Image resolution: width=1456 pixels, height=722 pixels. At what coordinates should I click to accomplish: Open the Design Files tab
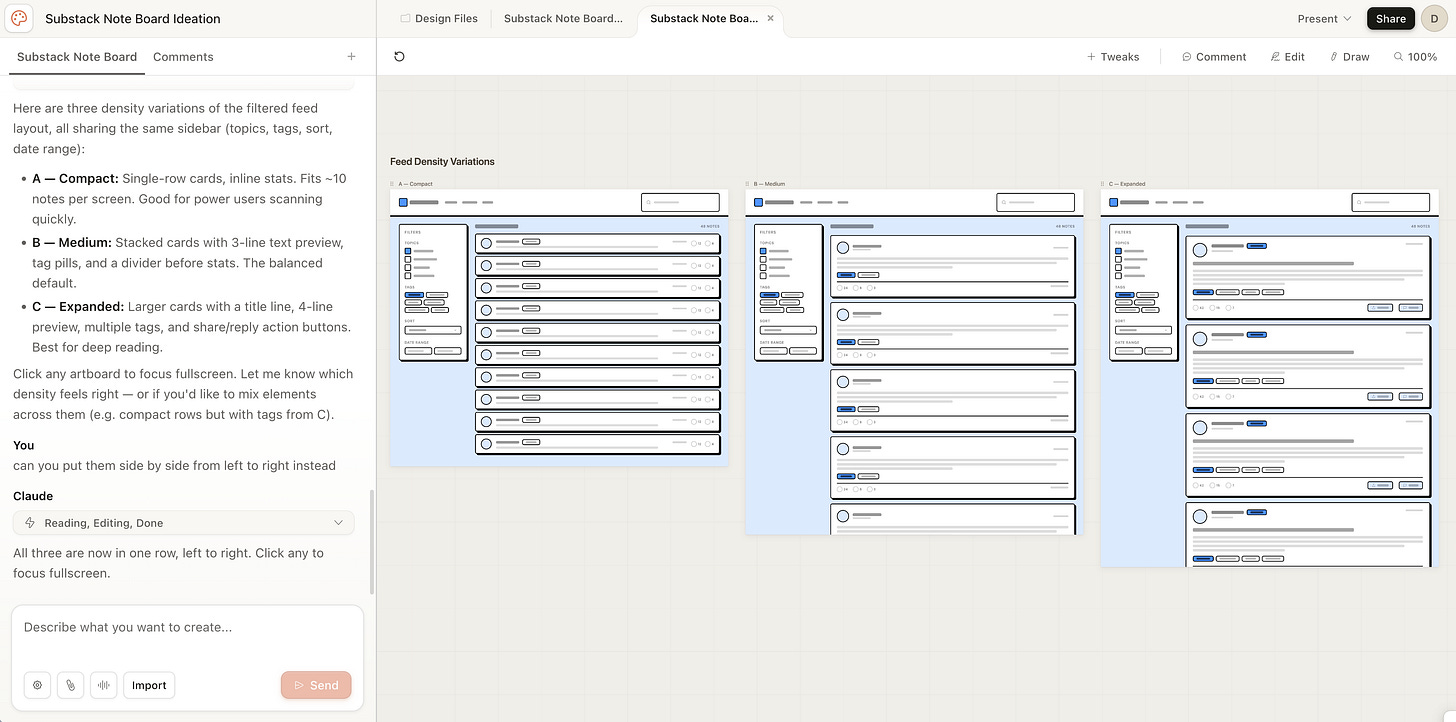coord(439,18)
